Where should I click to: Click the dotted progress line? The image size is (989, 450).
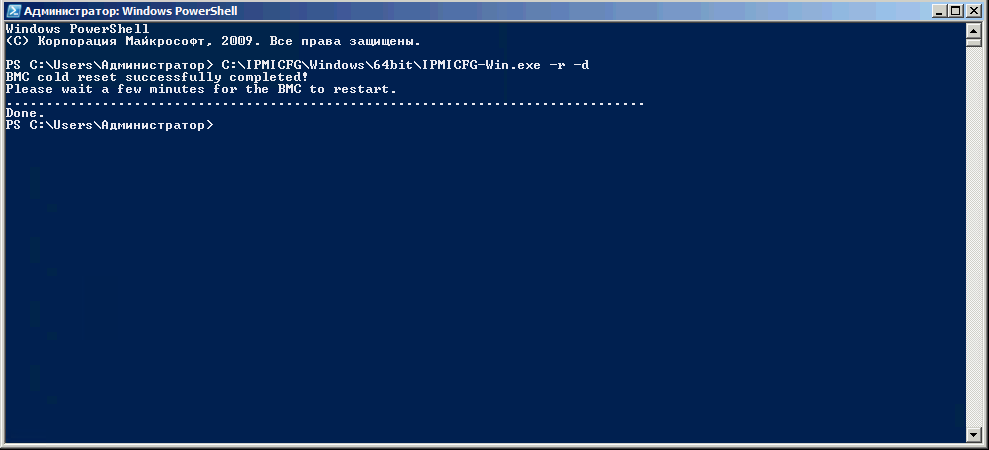[324, 103]
